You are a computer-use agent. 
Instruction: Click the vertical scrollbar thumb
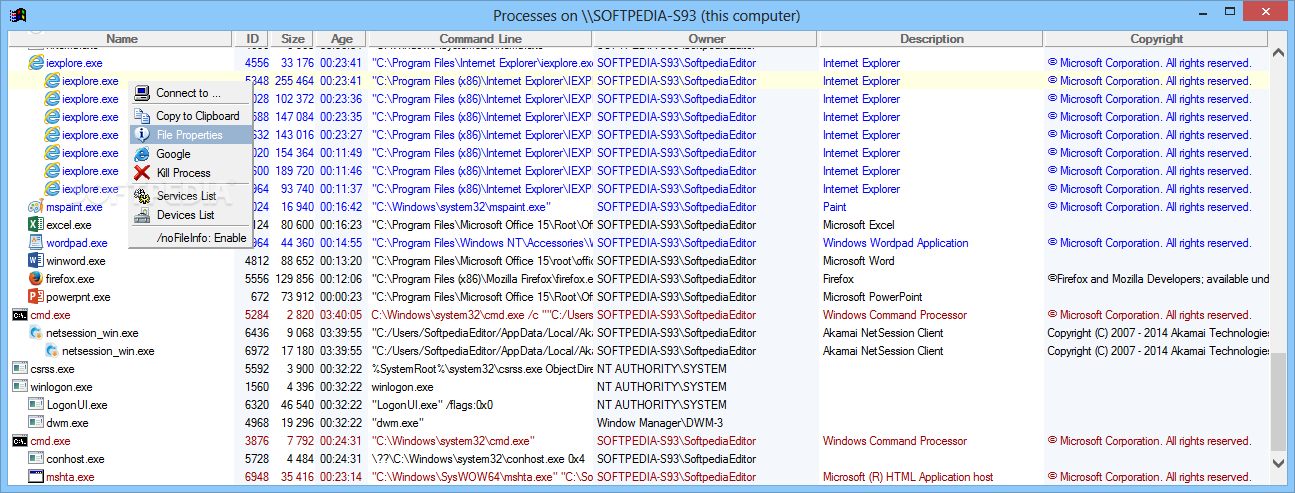click(x=1278, y=400)
